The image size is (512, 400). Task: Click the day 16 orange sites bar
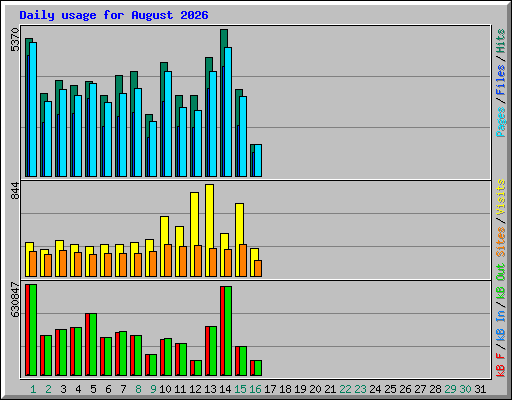point(258,269)
